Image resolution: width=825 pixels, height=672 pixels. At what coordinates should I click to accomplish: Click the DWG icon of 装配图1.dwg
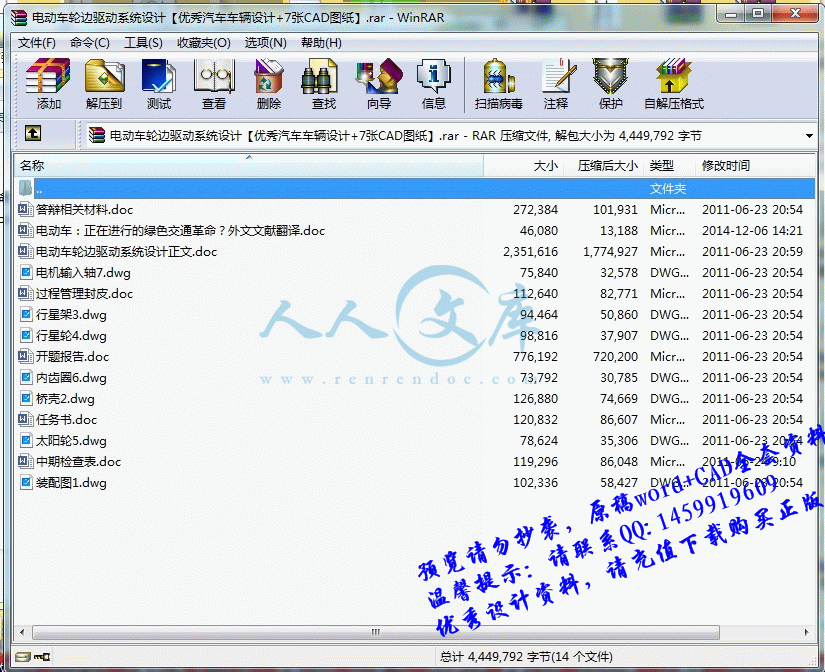[26, 483]
